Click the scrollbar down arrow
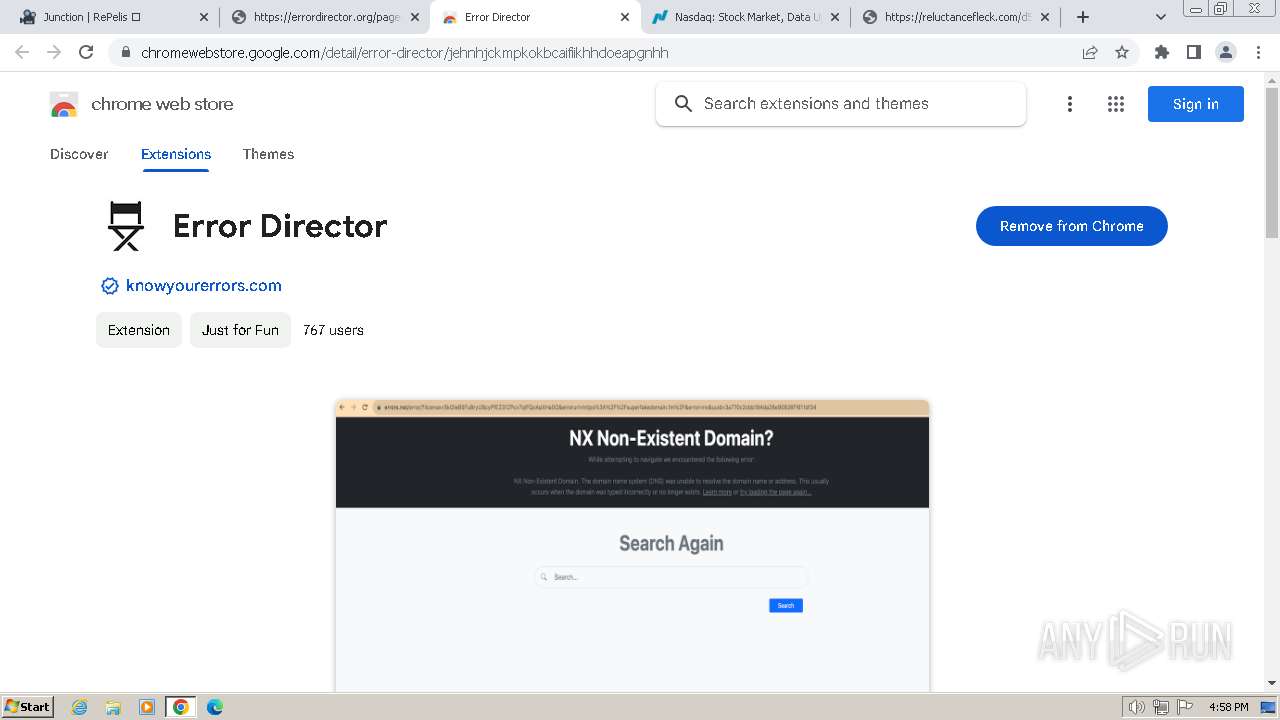The height and width of the screenshot is (720, 1280). (x=1272, y=683)
